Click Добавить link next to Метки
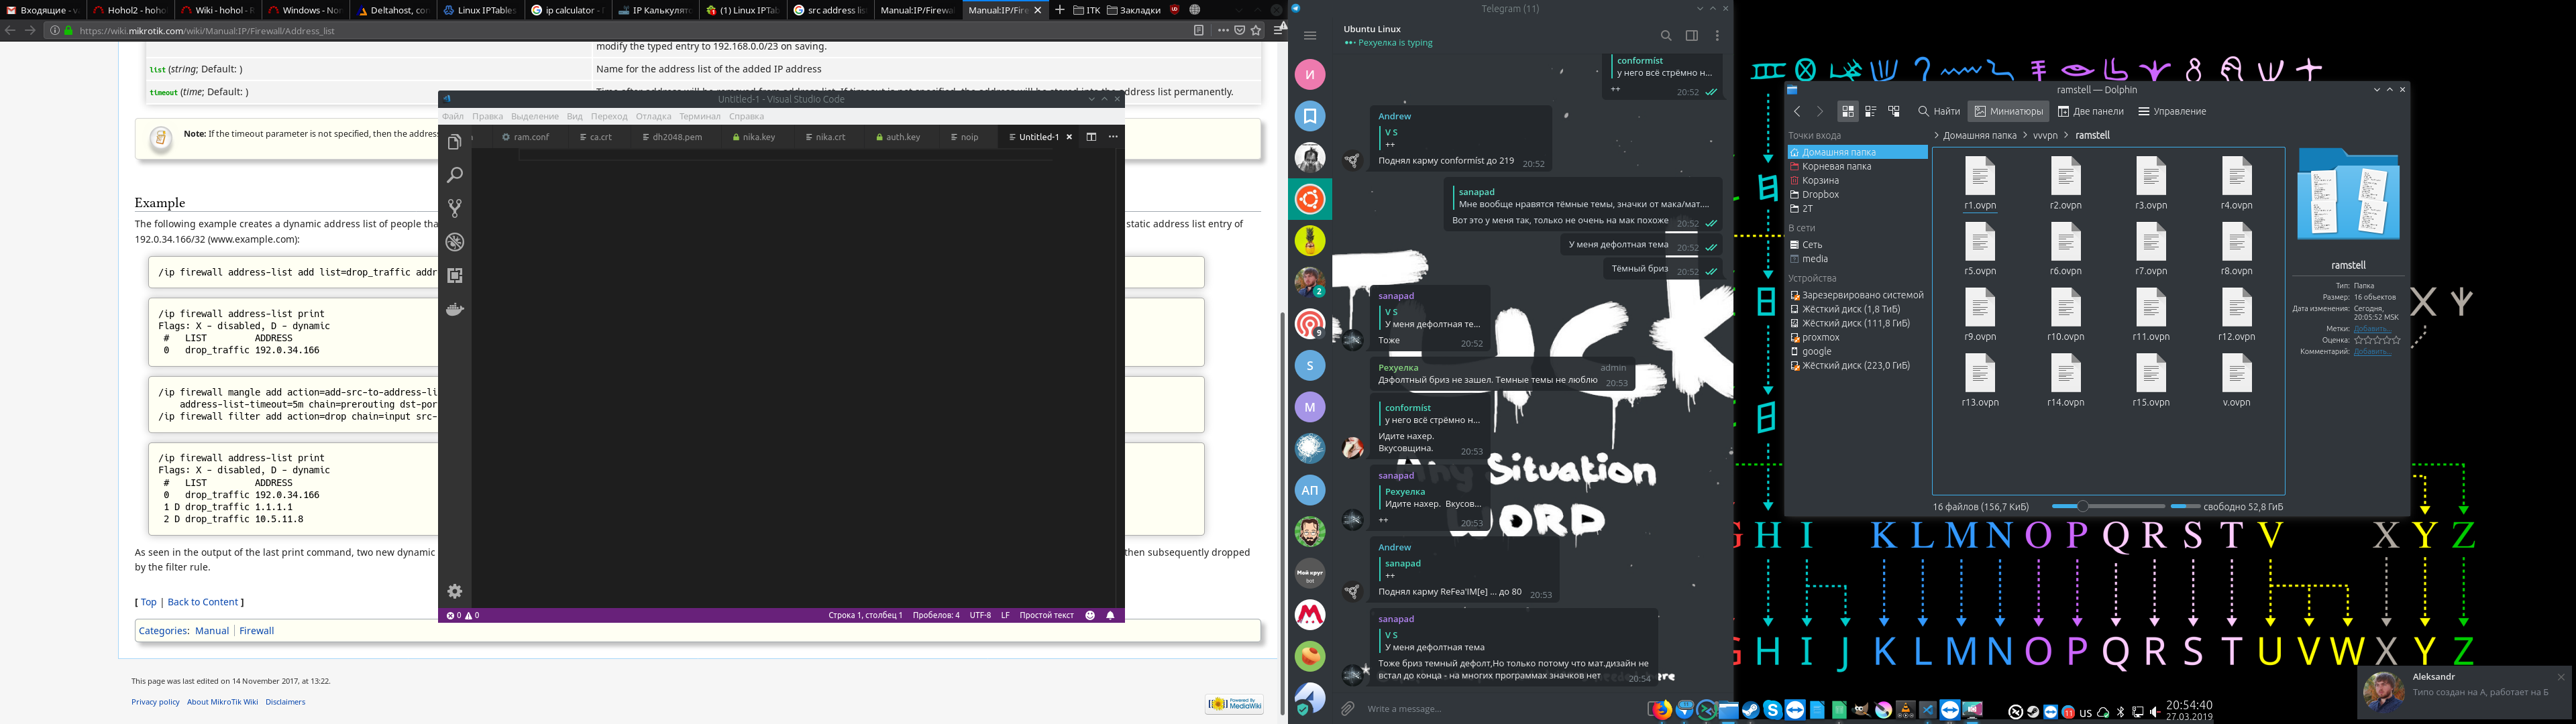The height and width of the screenshot is (724, 2576). tap(2372, 329)
